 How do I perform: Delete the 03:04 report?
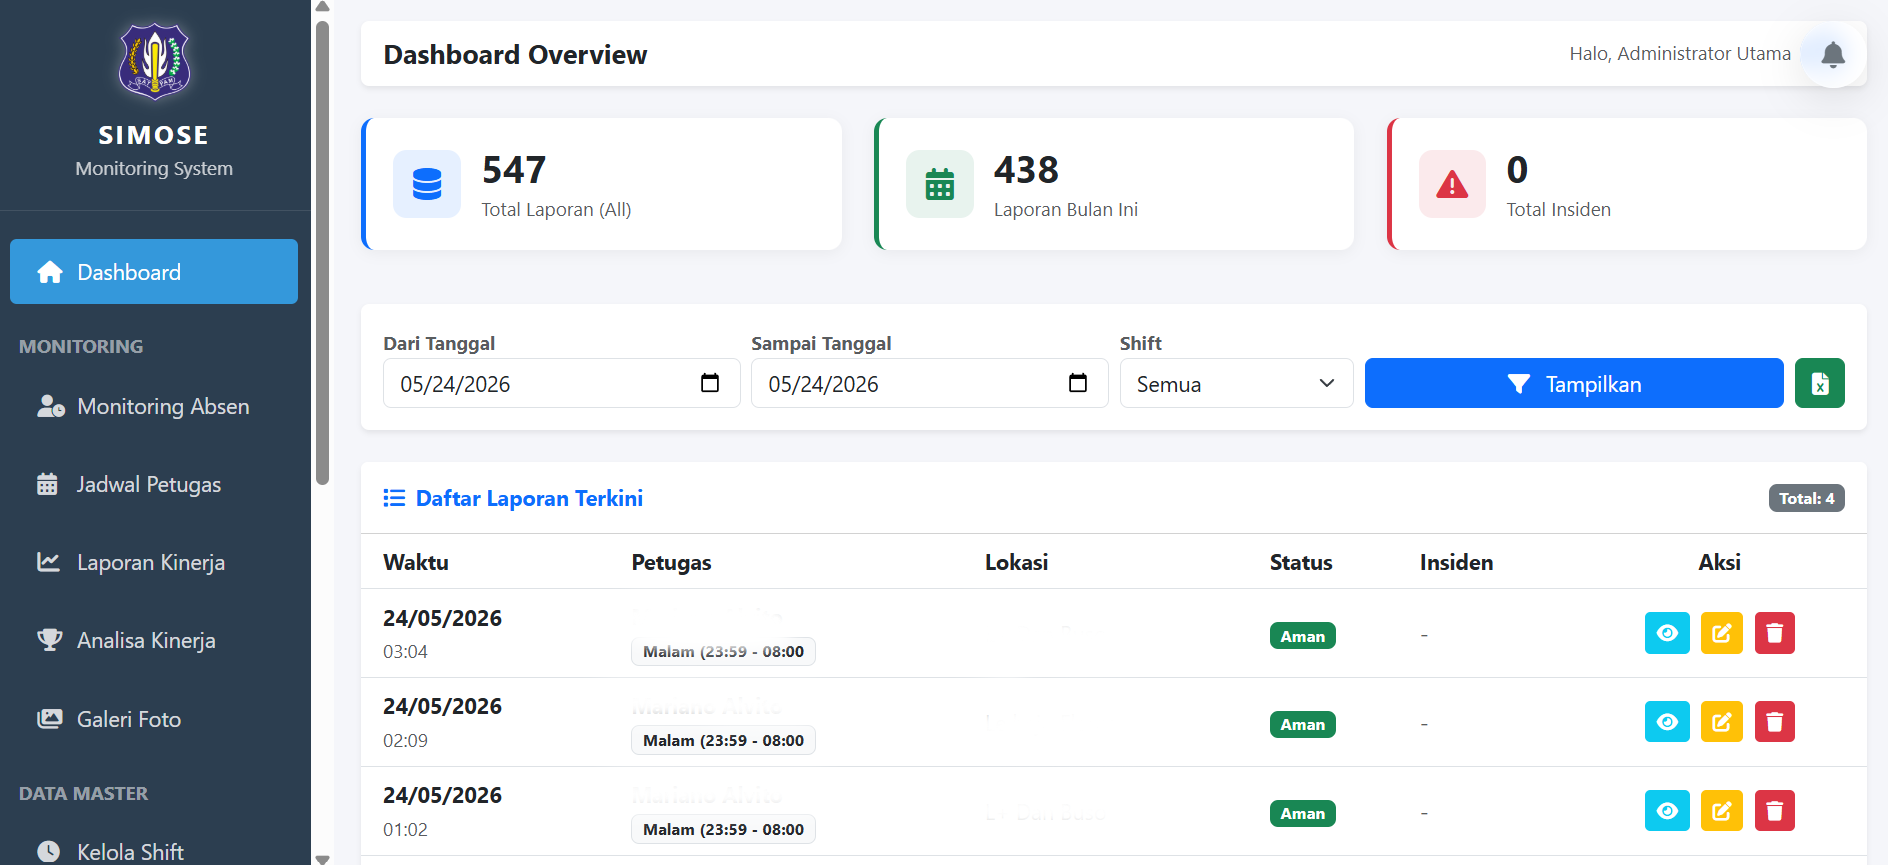(x=1775, y=633)
